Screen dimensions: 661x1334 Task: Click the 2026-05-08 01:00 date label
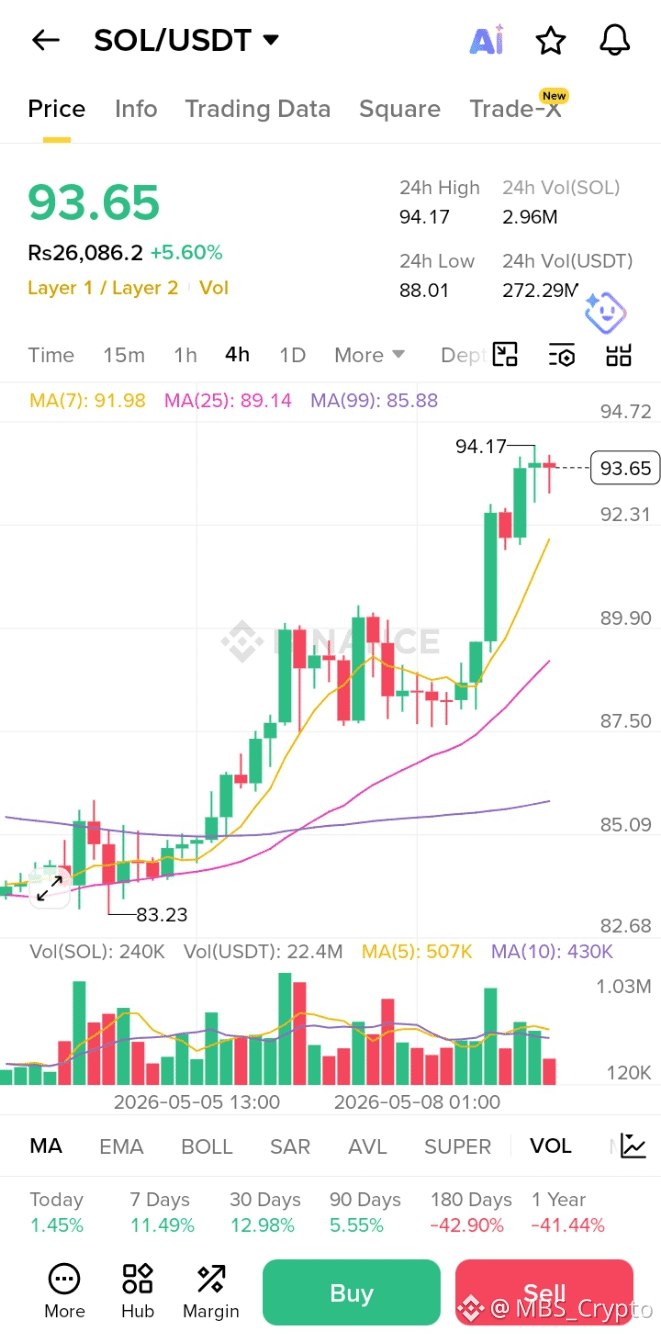point(417,1102)
